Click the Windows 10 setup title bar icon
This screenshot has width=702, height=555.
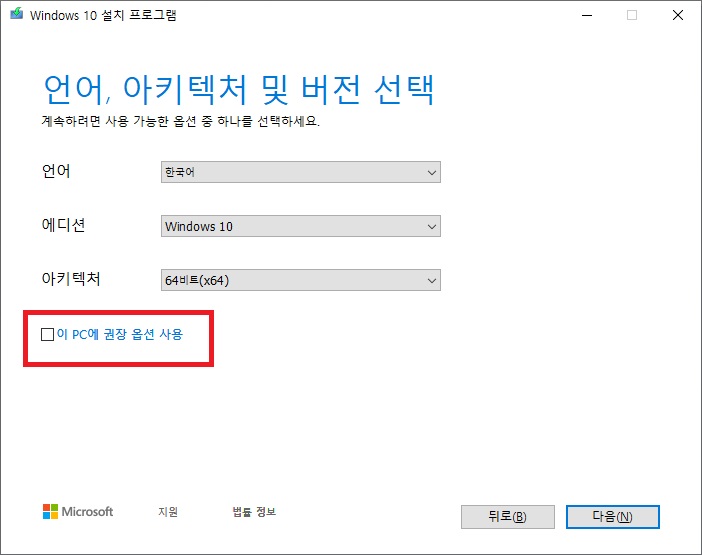17,14
